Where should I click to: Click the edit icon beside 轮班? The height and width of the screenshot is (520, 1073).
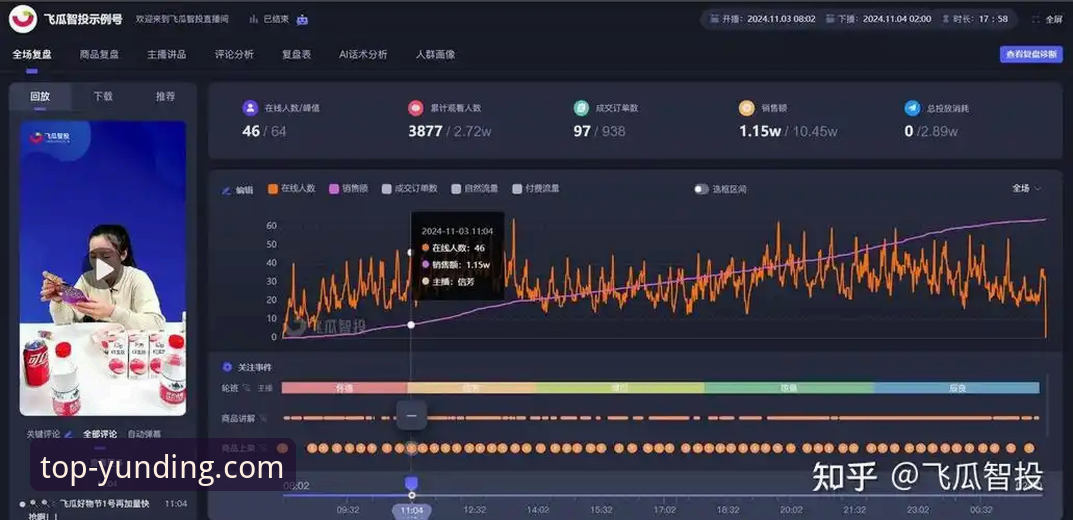tap(247, 388)
